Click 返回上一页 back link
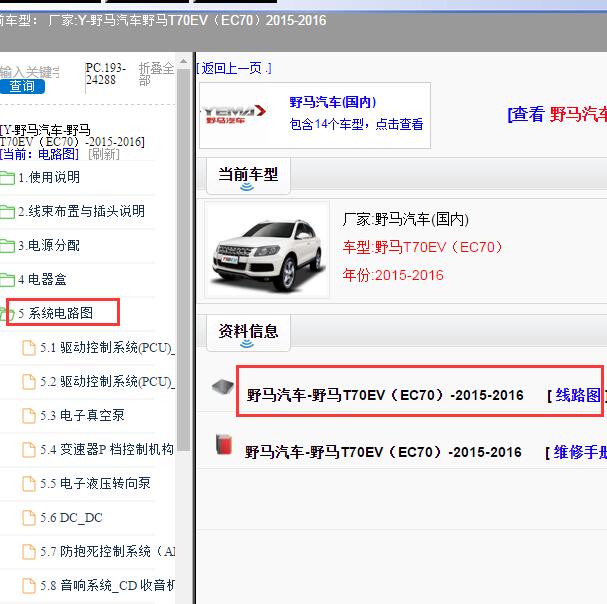The height and width of the screenshot is (604, 607). [x=234, y=69]
